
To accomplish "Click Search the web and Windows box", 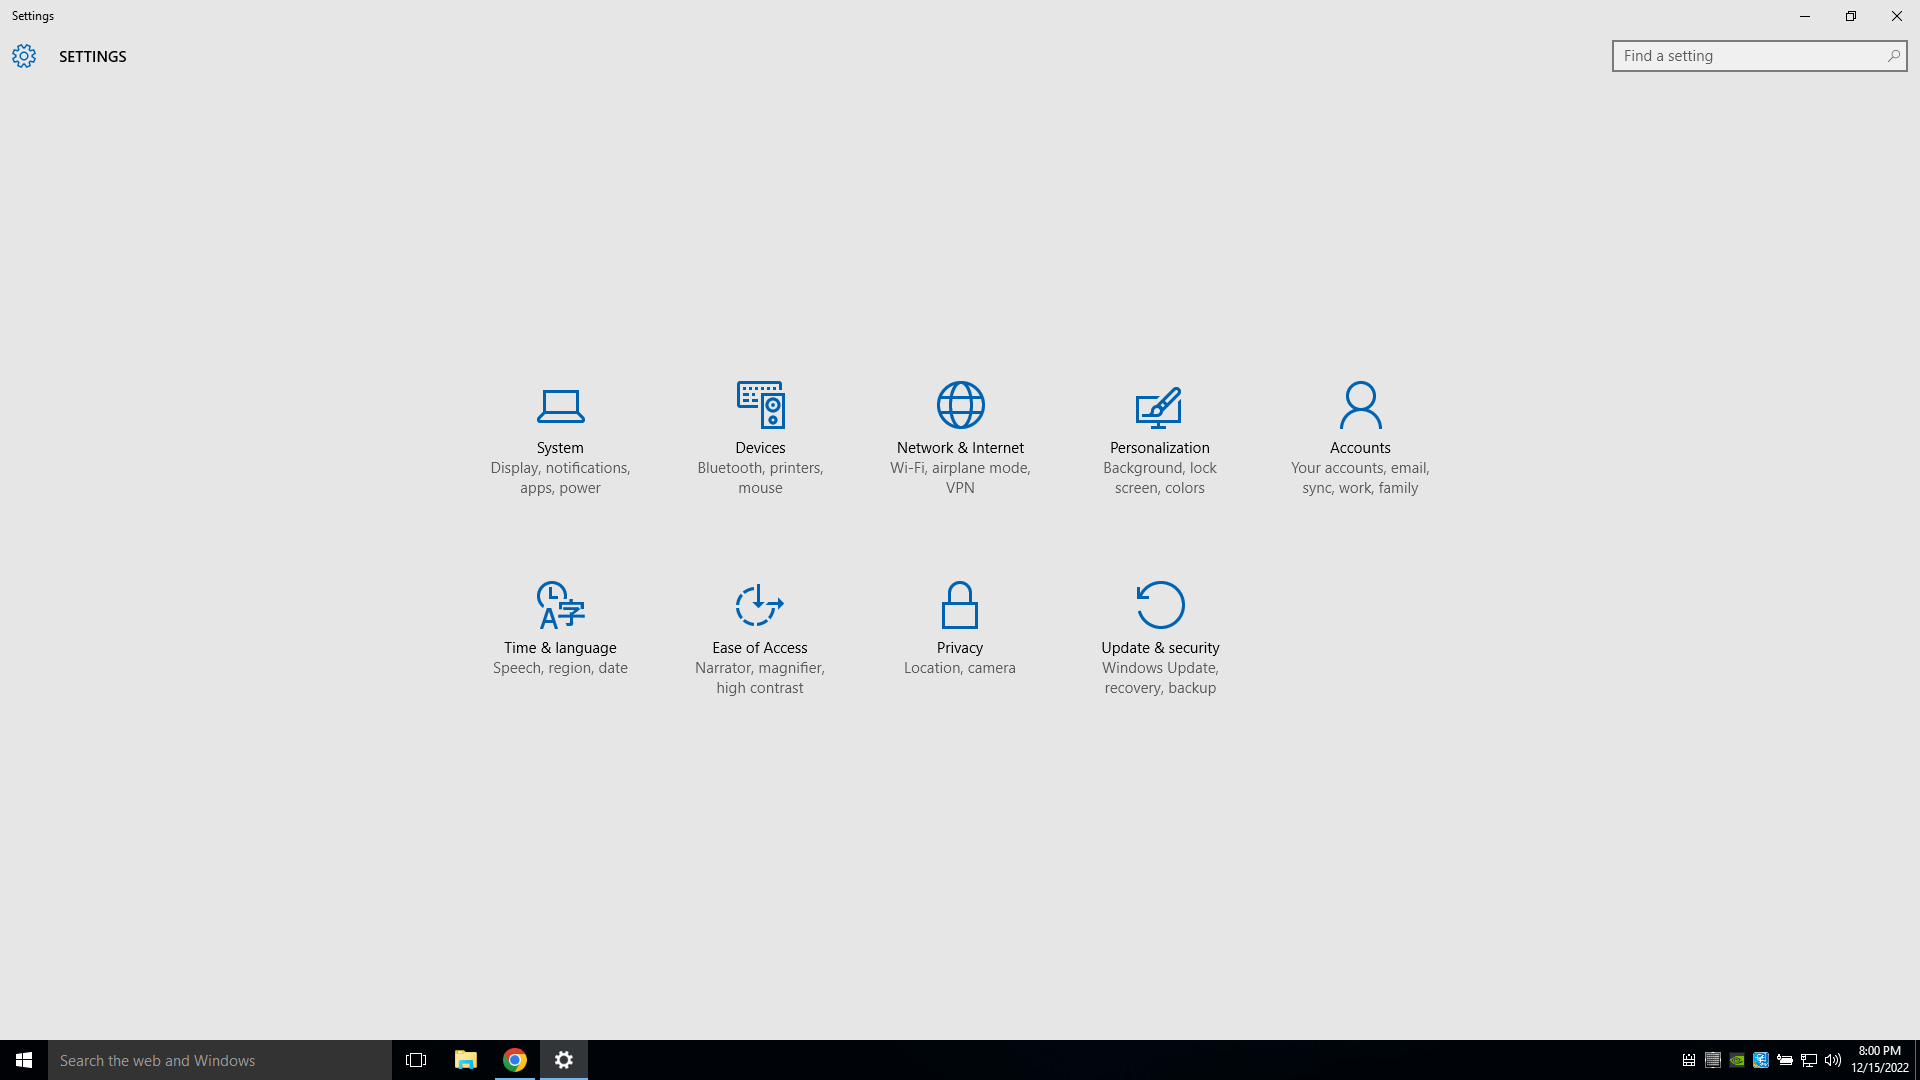I will tap(220, 1060).
